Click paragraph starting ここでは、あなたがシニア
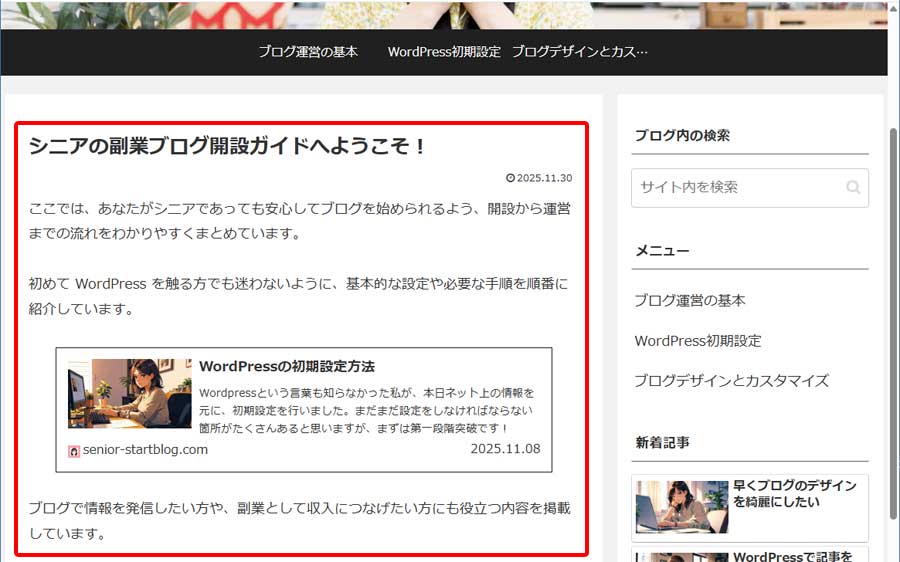900x562 pixels. pyautogui.click(x=300, y=221)
